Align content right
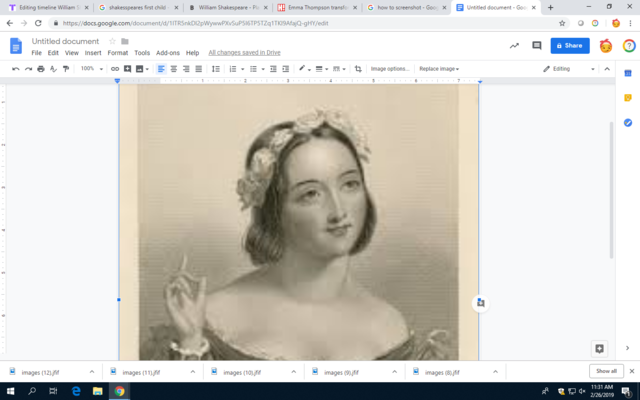The image size is (640, 400). tap(186, 69)
